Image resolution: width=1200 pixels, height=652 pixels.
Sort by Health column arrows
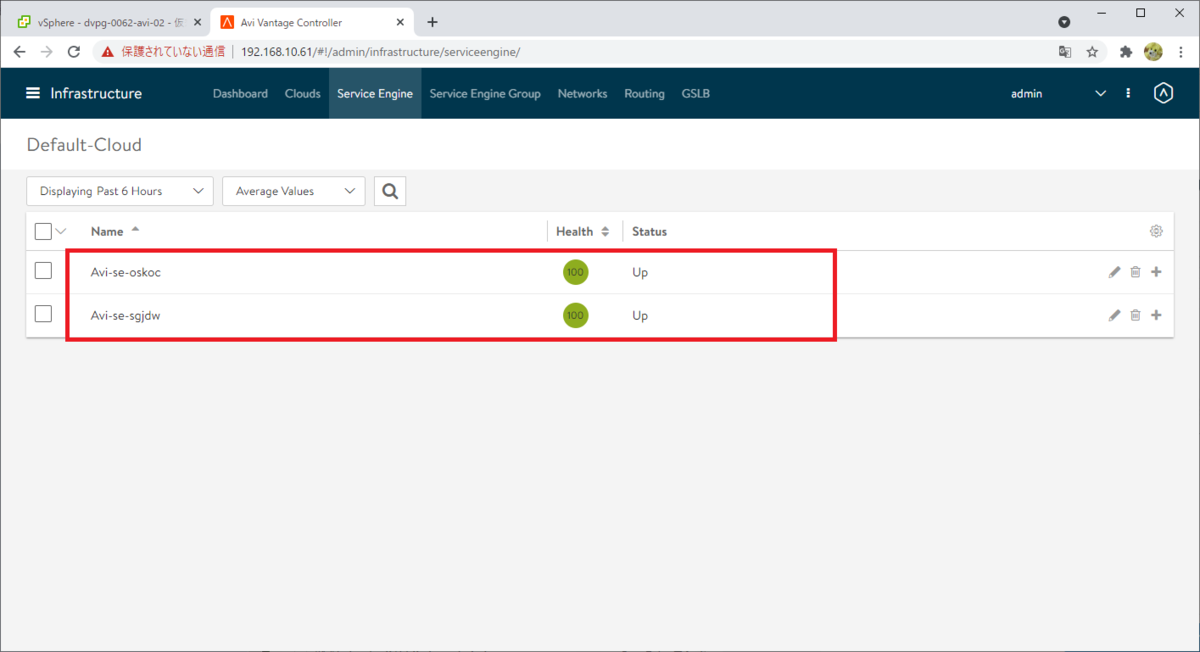604,231
